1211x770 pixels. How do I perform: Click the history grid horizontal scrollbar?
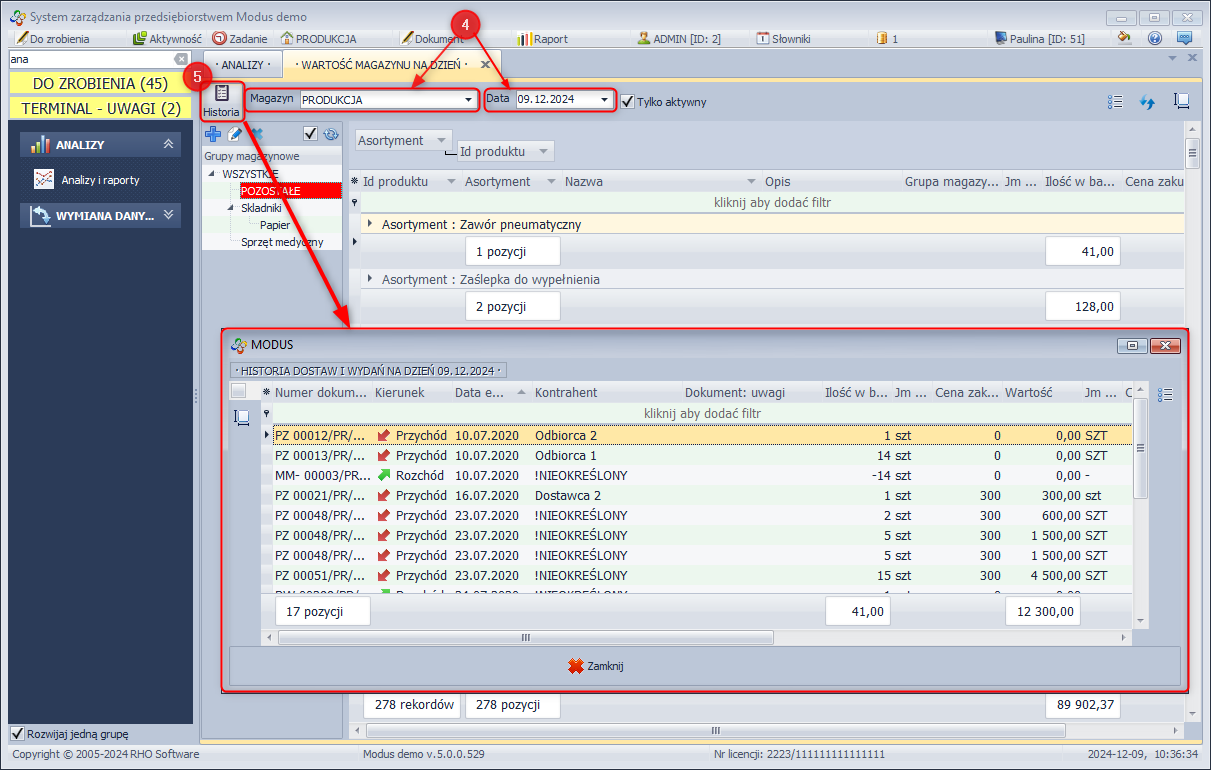[x=525, y=637]
